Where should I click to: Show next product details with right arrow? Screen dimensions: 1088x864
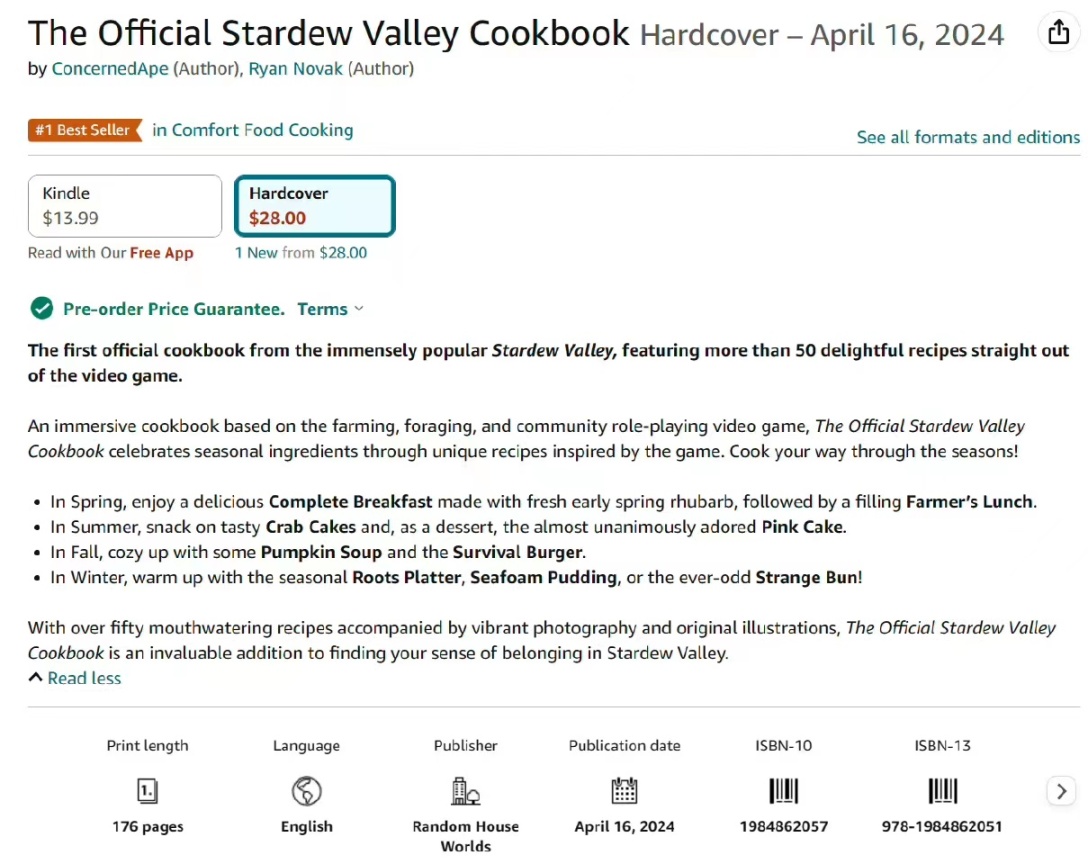1061,791
